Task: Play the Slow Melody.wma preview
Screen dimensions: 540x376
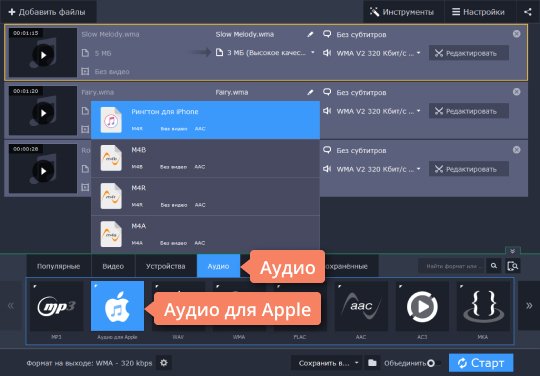Action: click(43, 55)
